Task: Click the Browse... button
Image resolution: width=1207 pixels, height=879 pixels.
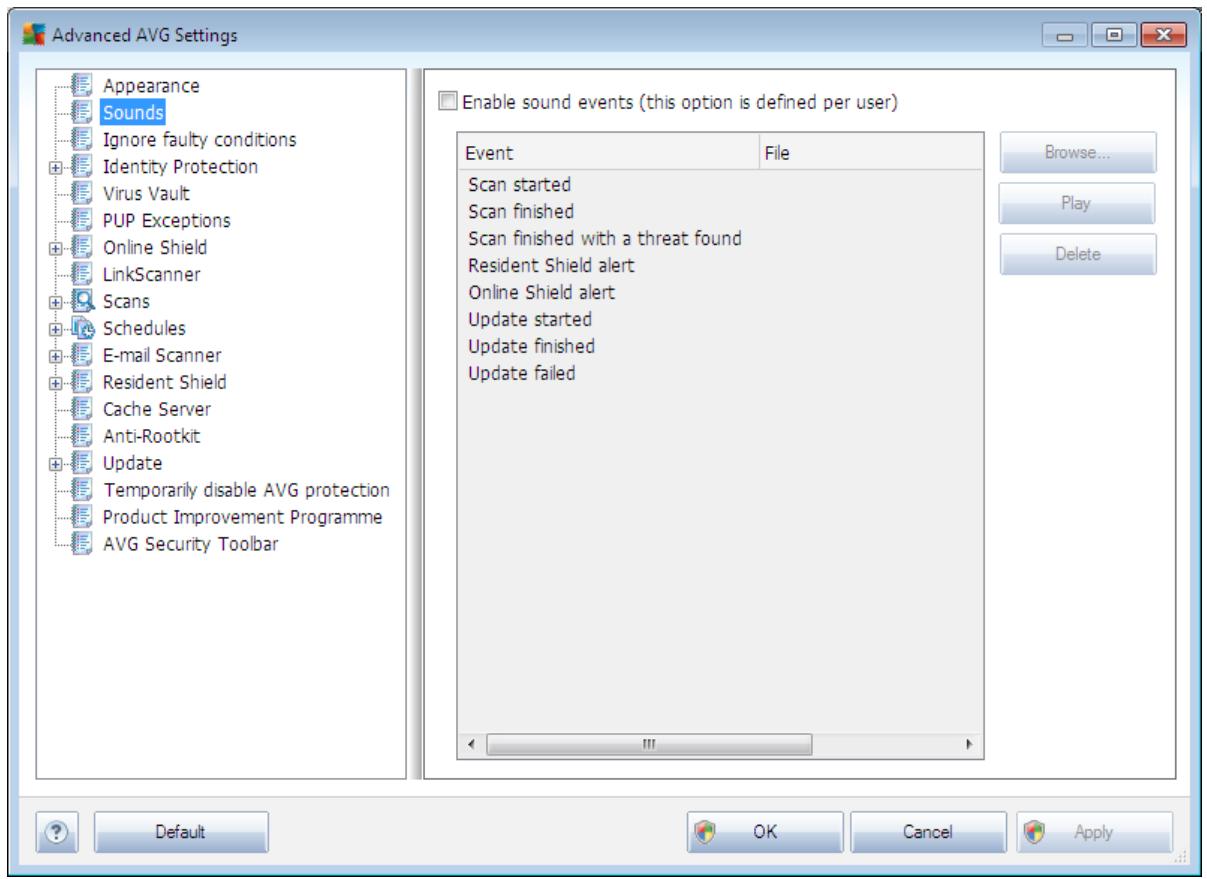Action: (1078, 153)
